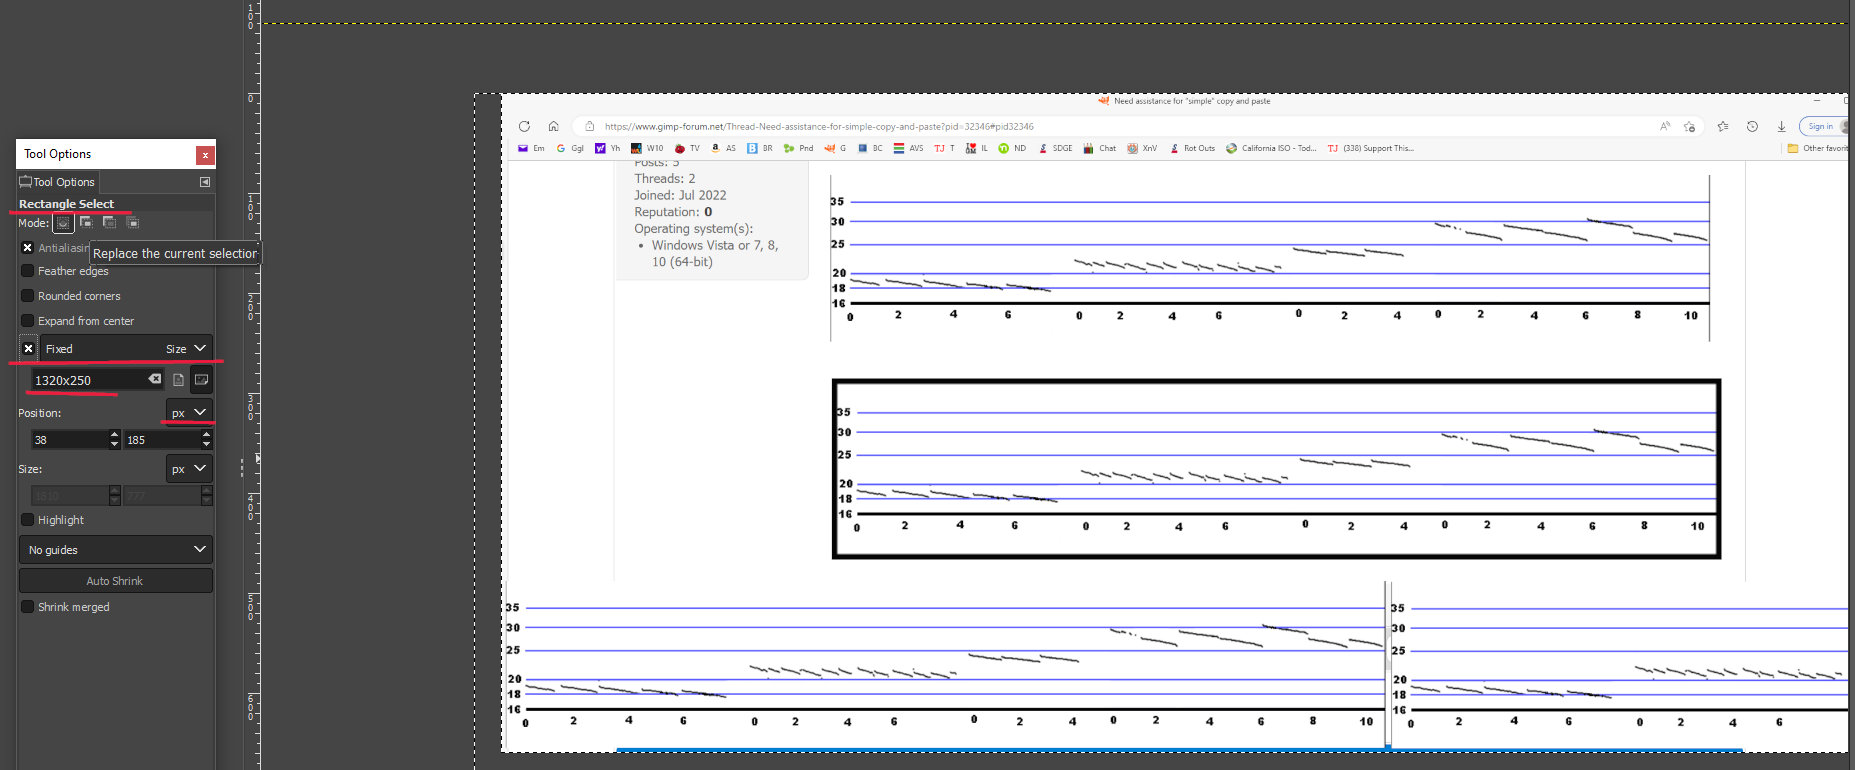Screen dimensions: 1855x770
Task: Enable Feather edges checkbox
Action: point(28,271)
